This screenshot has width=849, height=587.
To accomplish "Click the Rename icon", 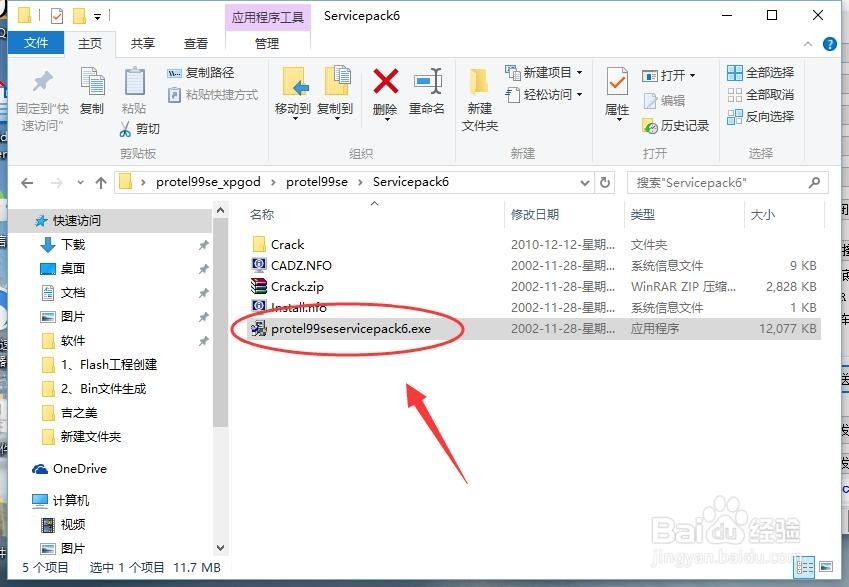I will click(427, 81).
